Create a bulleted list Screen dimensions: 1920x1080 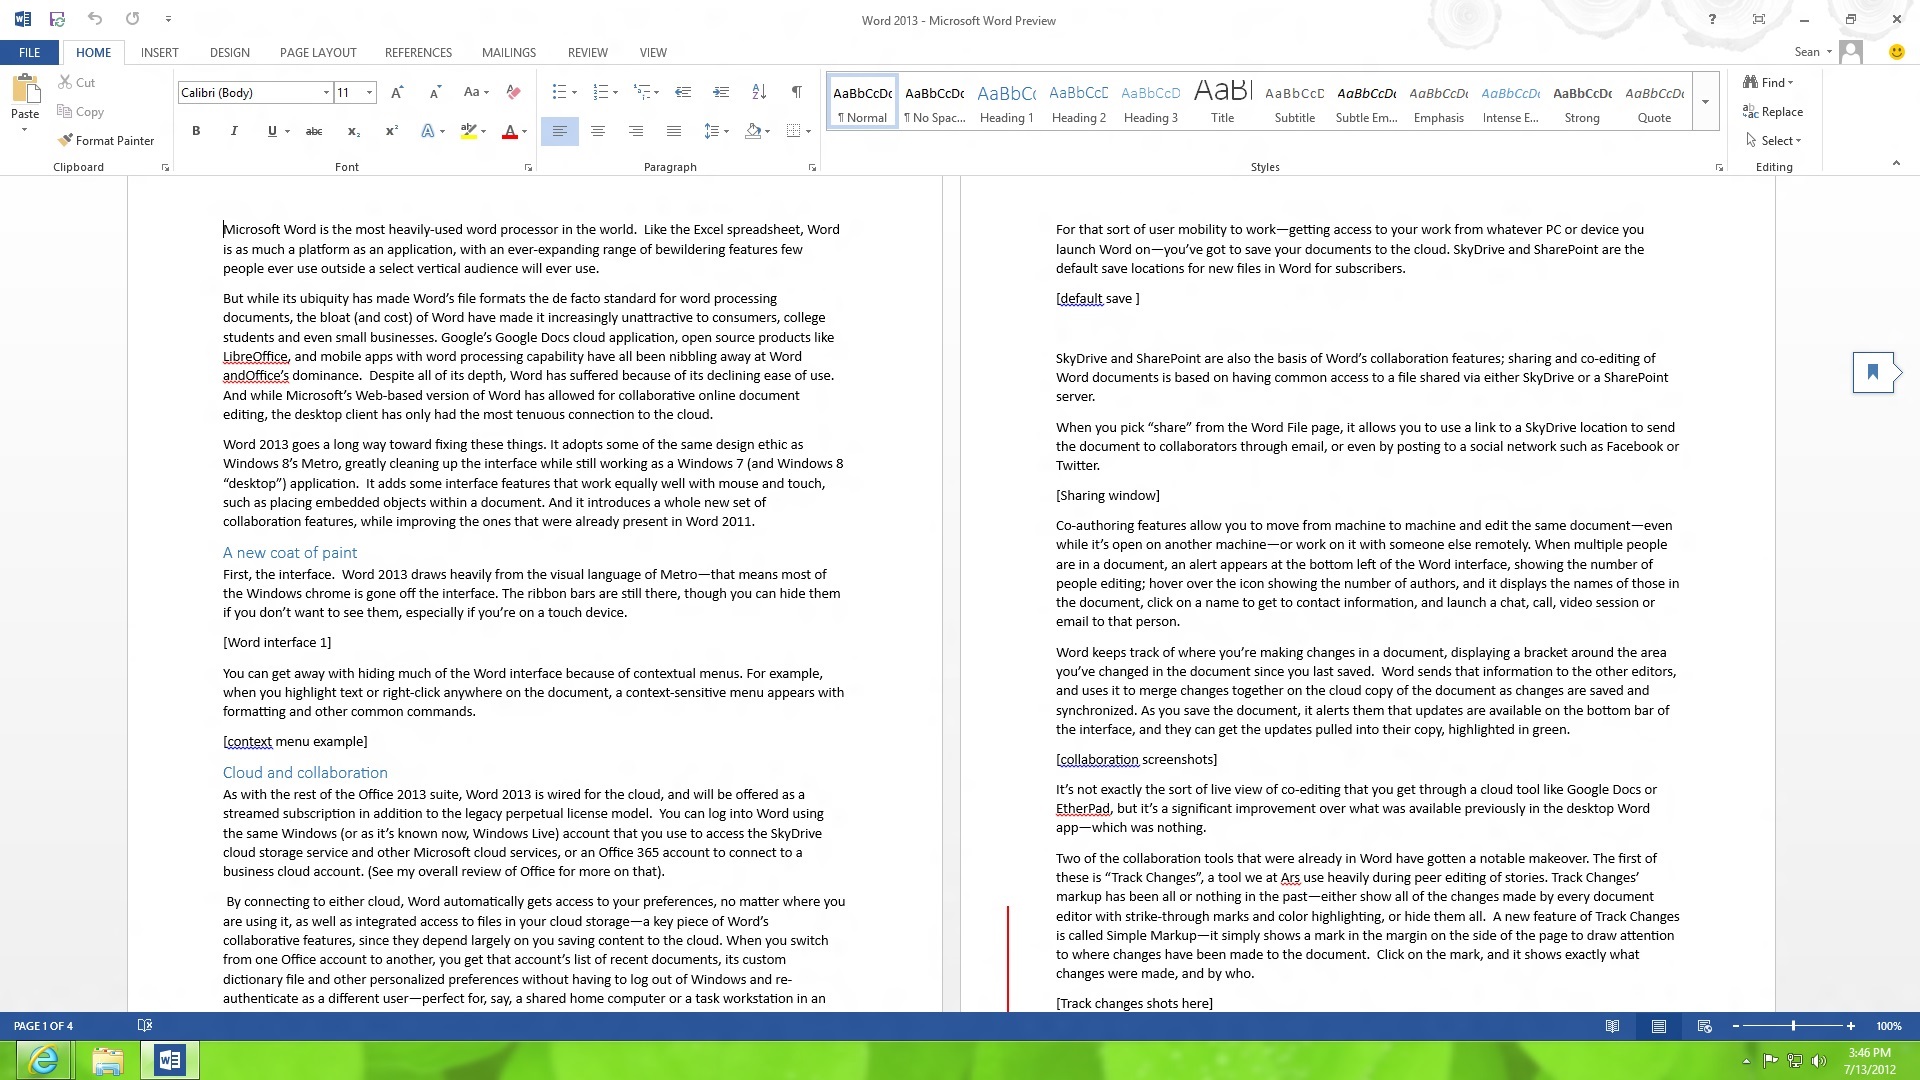558,92
